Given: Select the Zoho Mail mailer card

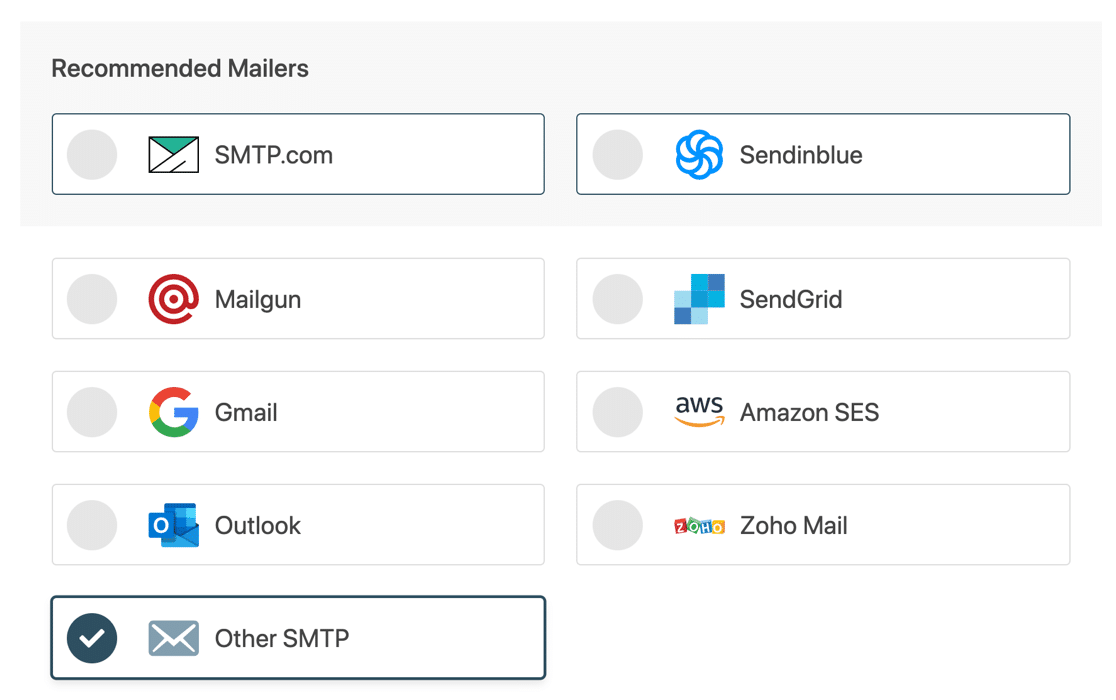Looking at the screenshot, I should tap(822, 524).
